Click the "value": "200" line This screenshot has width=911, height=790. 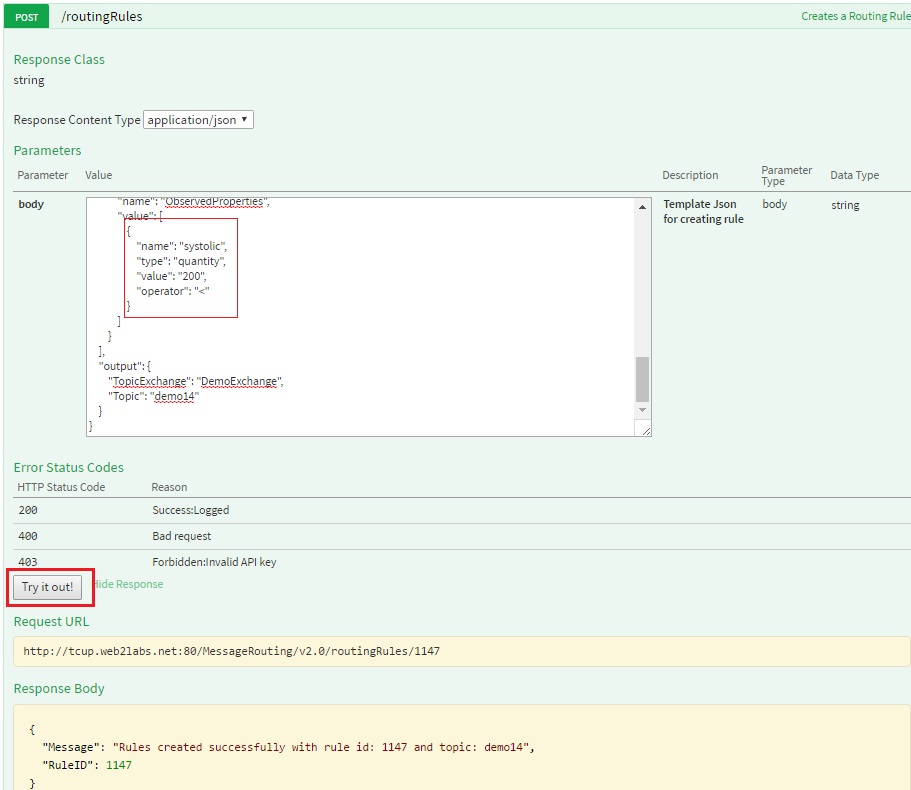[x=171, y=276]
